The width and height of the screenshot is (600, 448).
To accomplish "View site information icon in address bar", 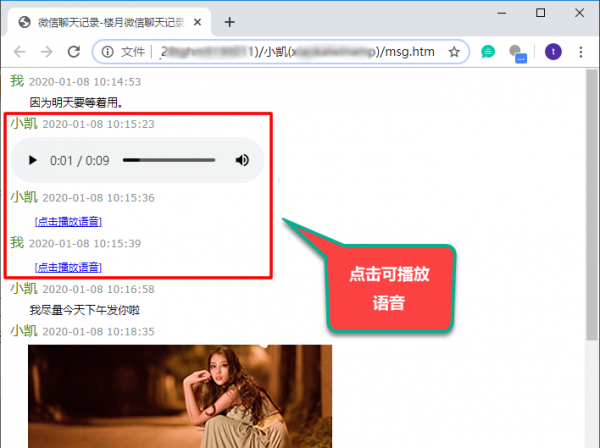I will pos(106,52).
